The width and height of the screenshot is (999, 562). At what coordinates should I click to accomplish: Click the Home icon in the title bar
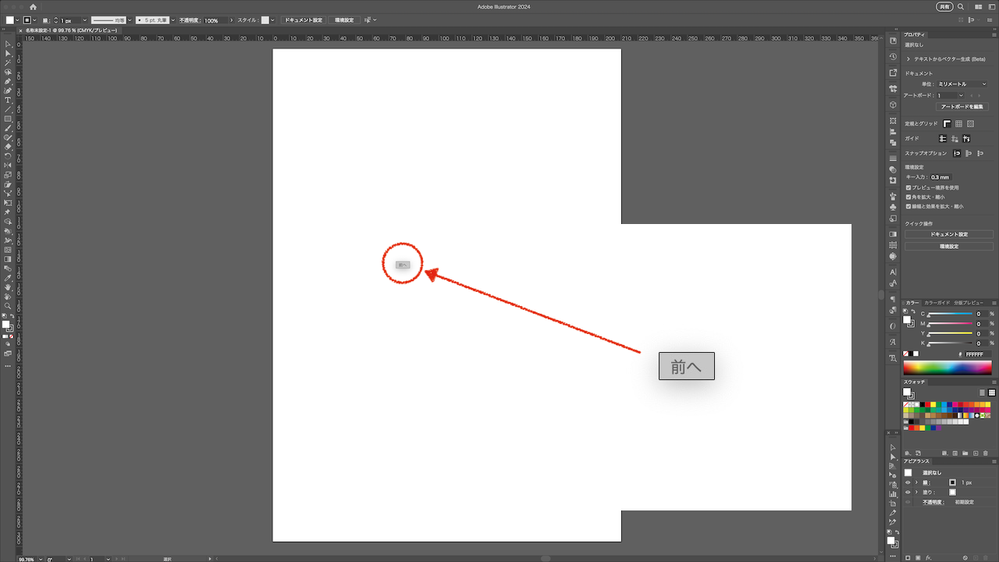coord(33,7)
